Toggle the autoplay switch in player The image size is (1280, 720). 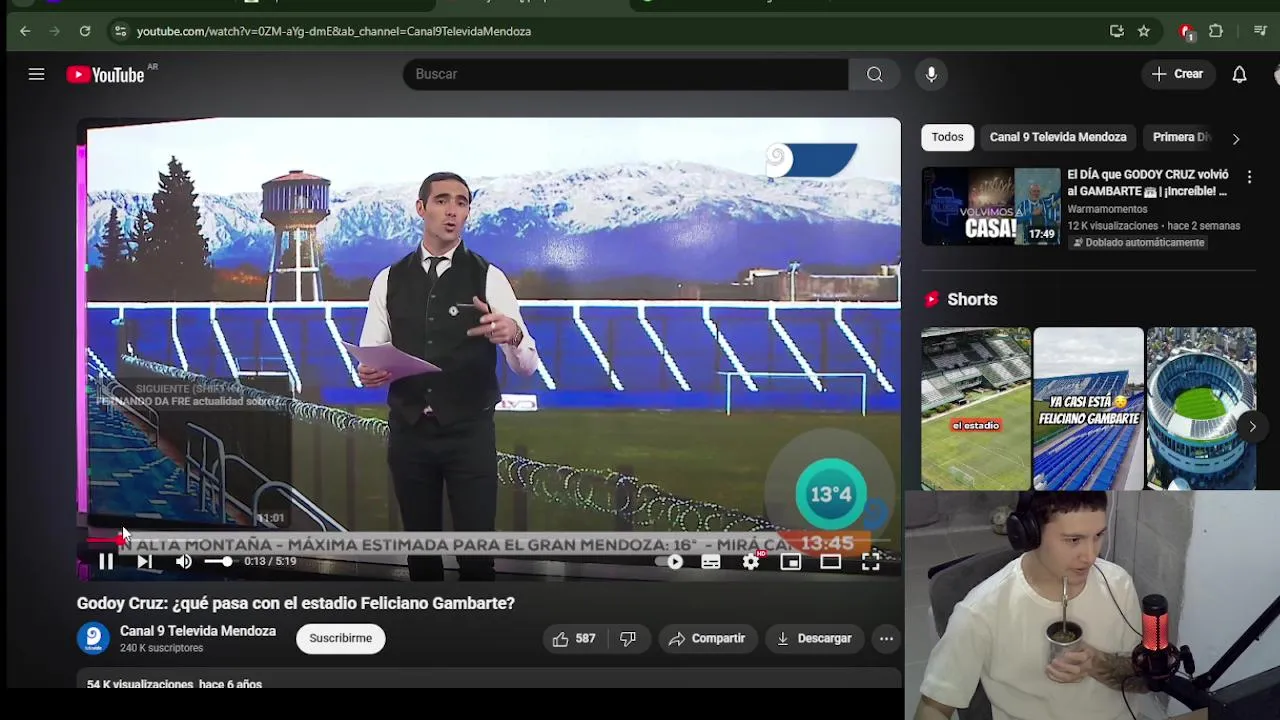pos(671,562)
